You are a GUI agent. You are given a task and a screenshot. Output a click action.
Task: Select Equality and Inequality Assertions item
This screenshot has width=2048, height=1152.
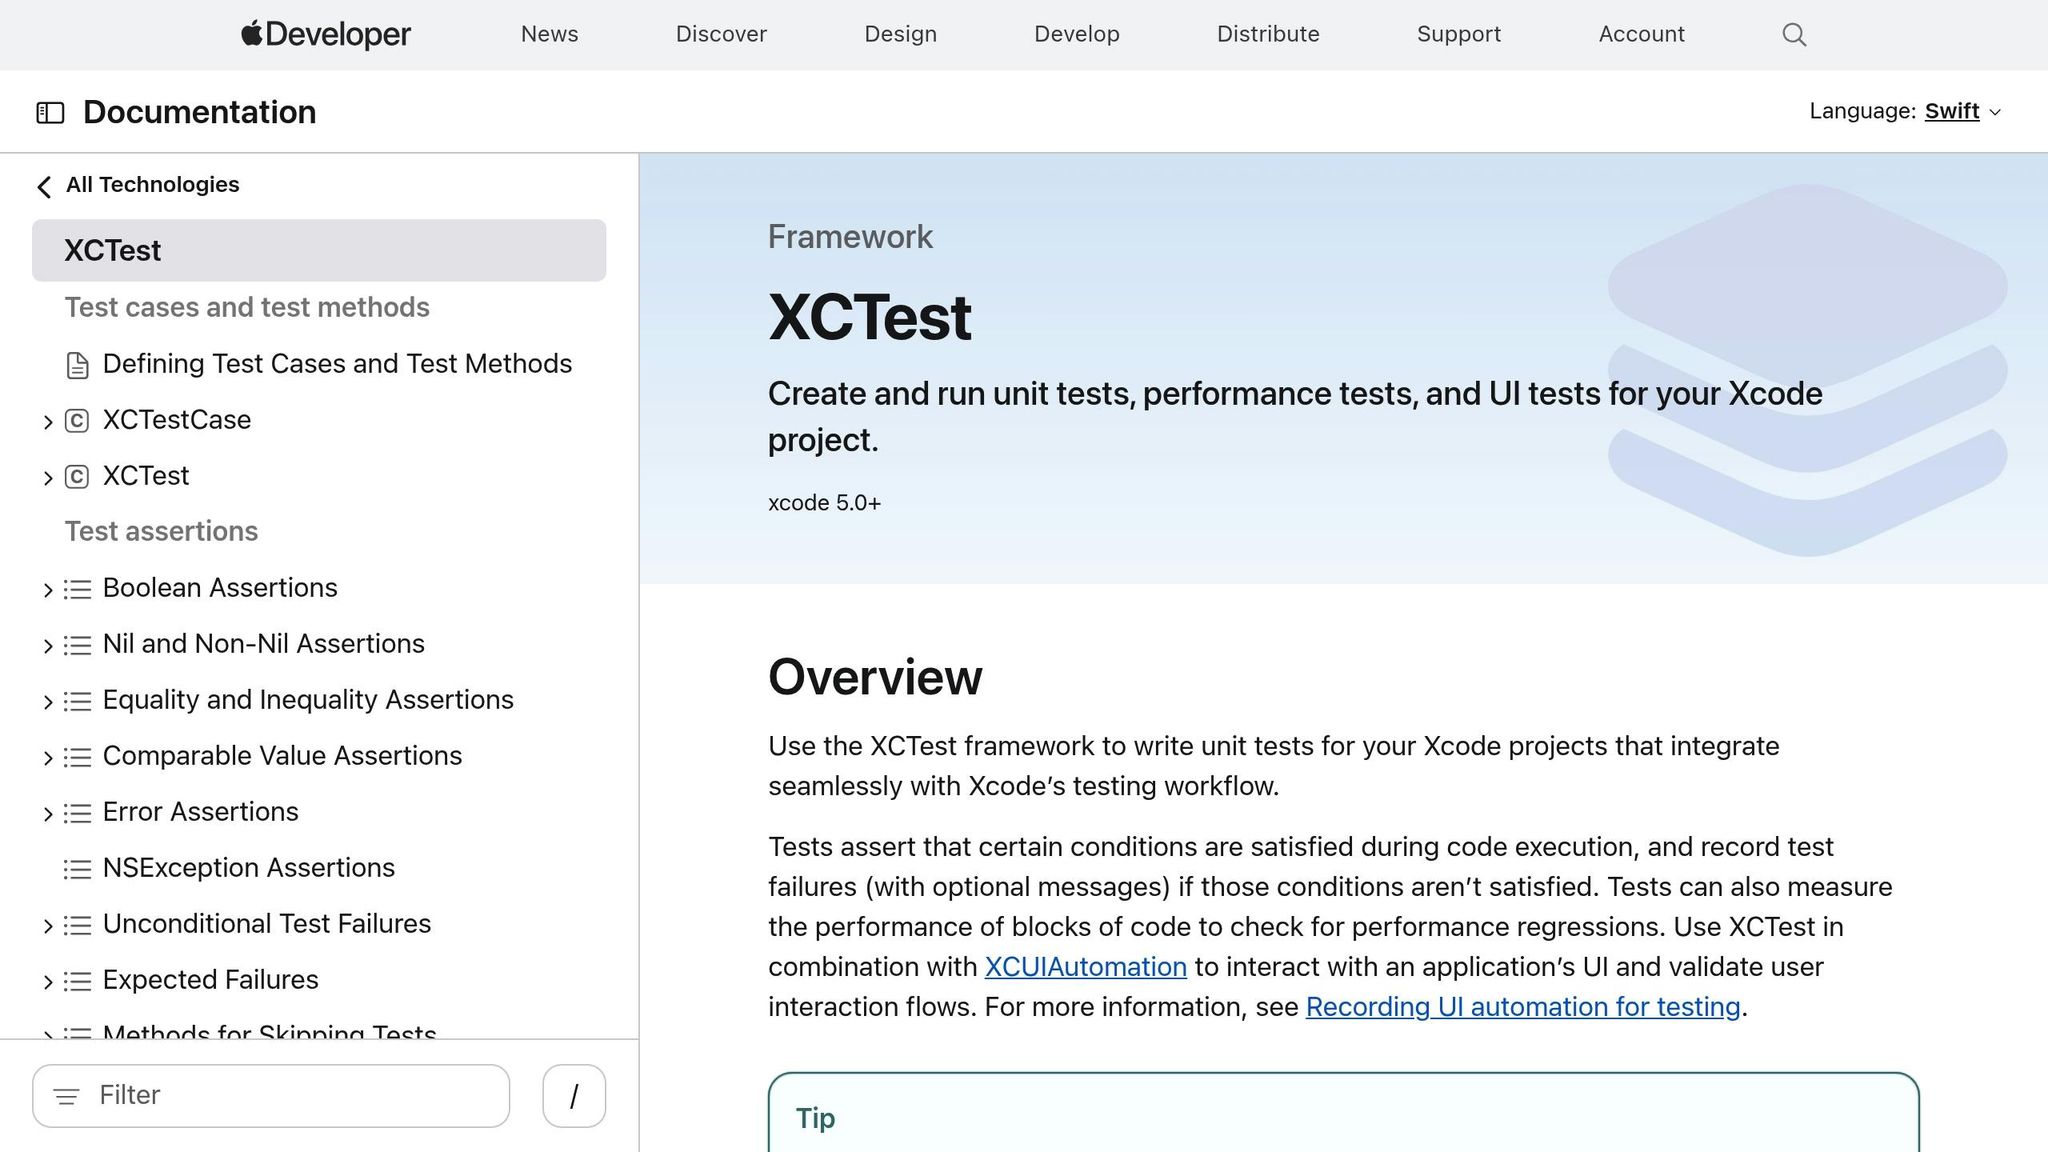[x=308, y=700]
